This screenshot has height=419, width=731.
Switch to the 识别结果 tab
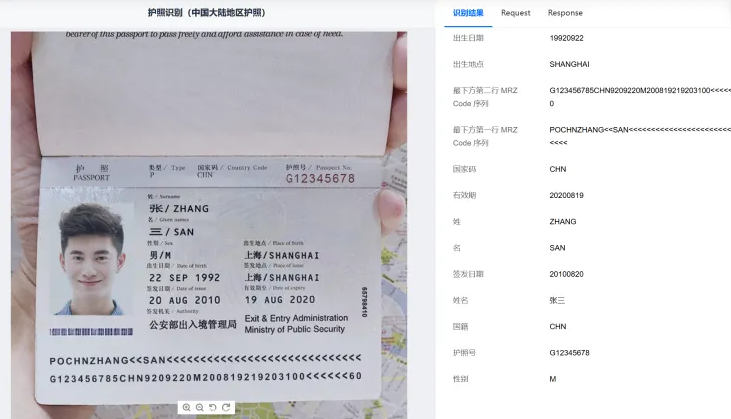(468, 13)
